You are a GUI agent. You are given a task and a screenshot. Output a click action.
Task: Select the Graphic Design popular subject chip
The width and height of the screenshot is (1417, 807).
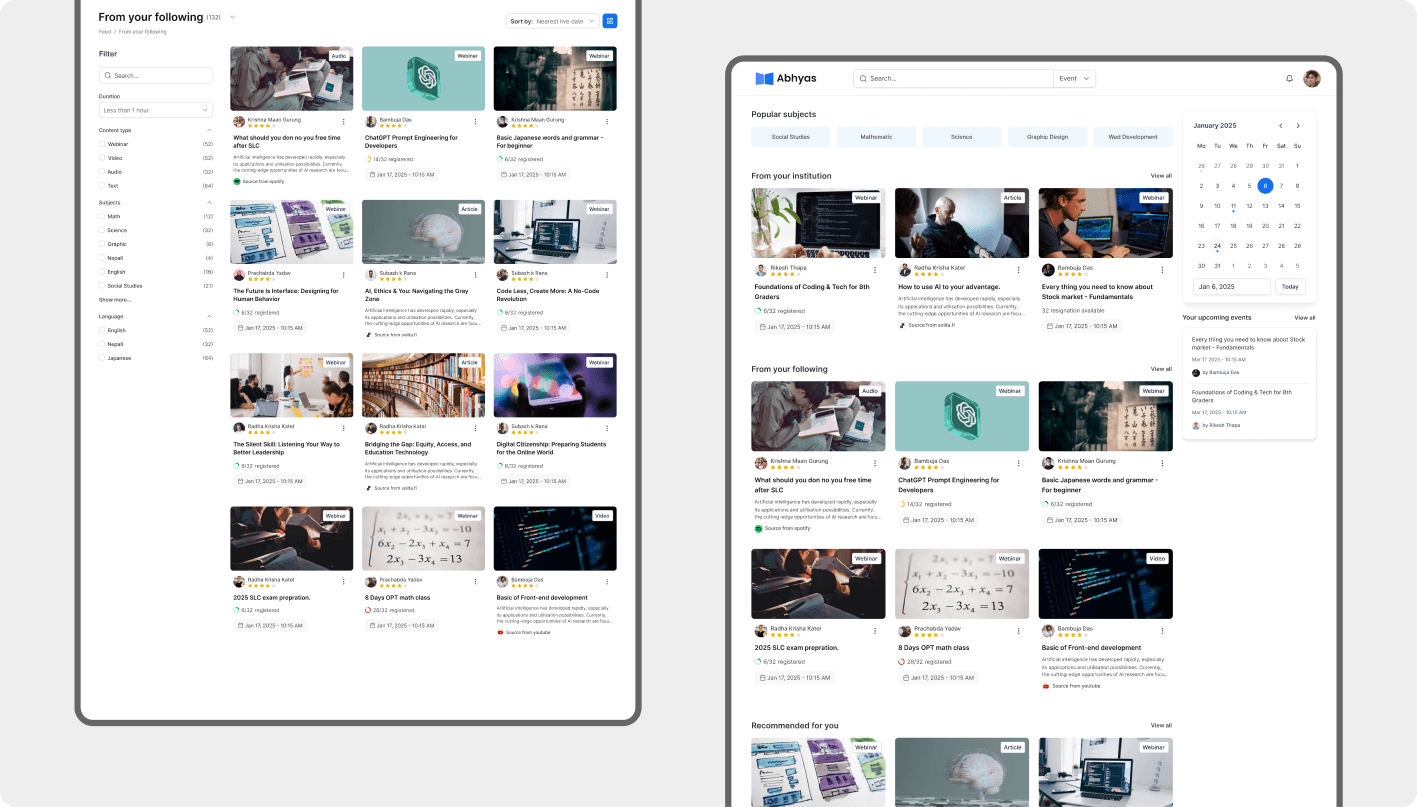pyautogui.click(x=1047, y=137)
